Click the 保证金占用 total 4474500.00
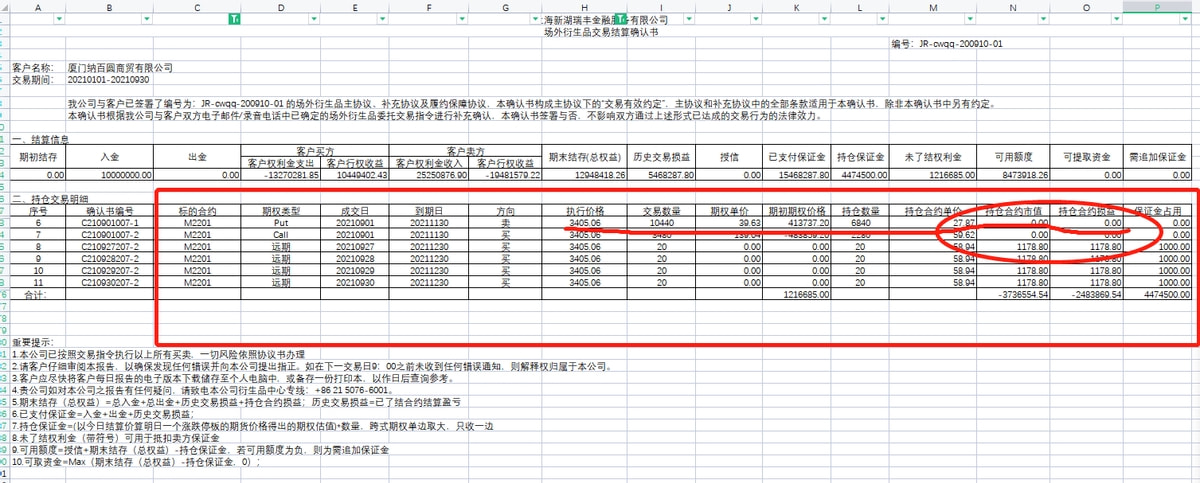1200x483 pixels. click(x=1157, y=295)
